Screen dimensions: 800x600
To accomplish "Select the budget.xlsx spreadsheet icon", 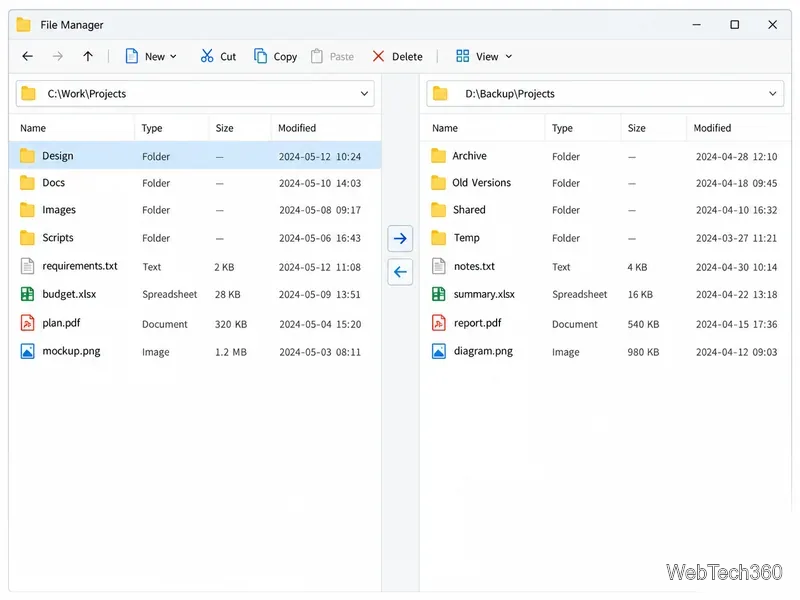I will tap(27, 294).
